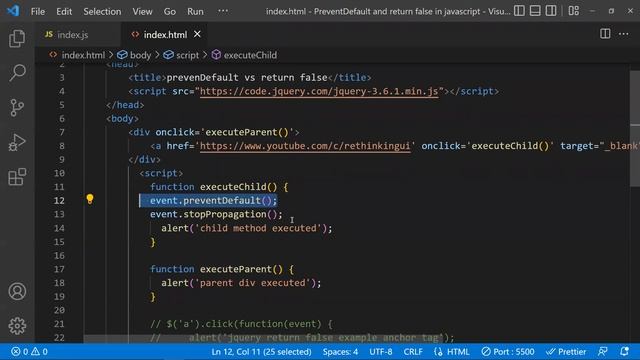The width and height of the screenshot is (640, 360).
Task: Click the alert('parent div executed') line
Action: point(241,283)
